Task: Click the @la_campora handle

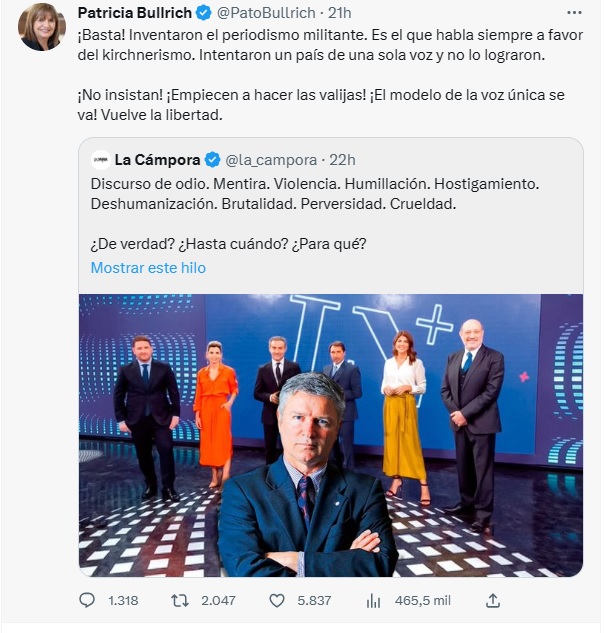Action: pos(271,159)
